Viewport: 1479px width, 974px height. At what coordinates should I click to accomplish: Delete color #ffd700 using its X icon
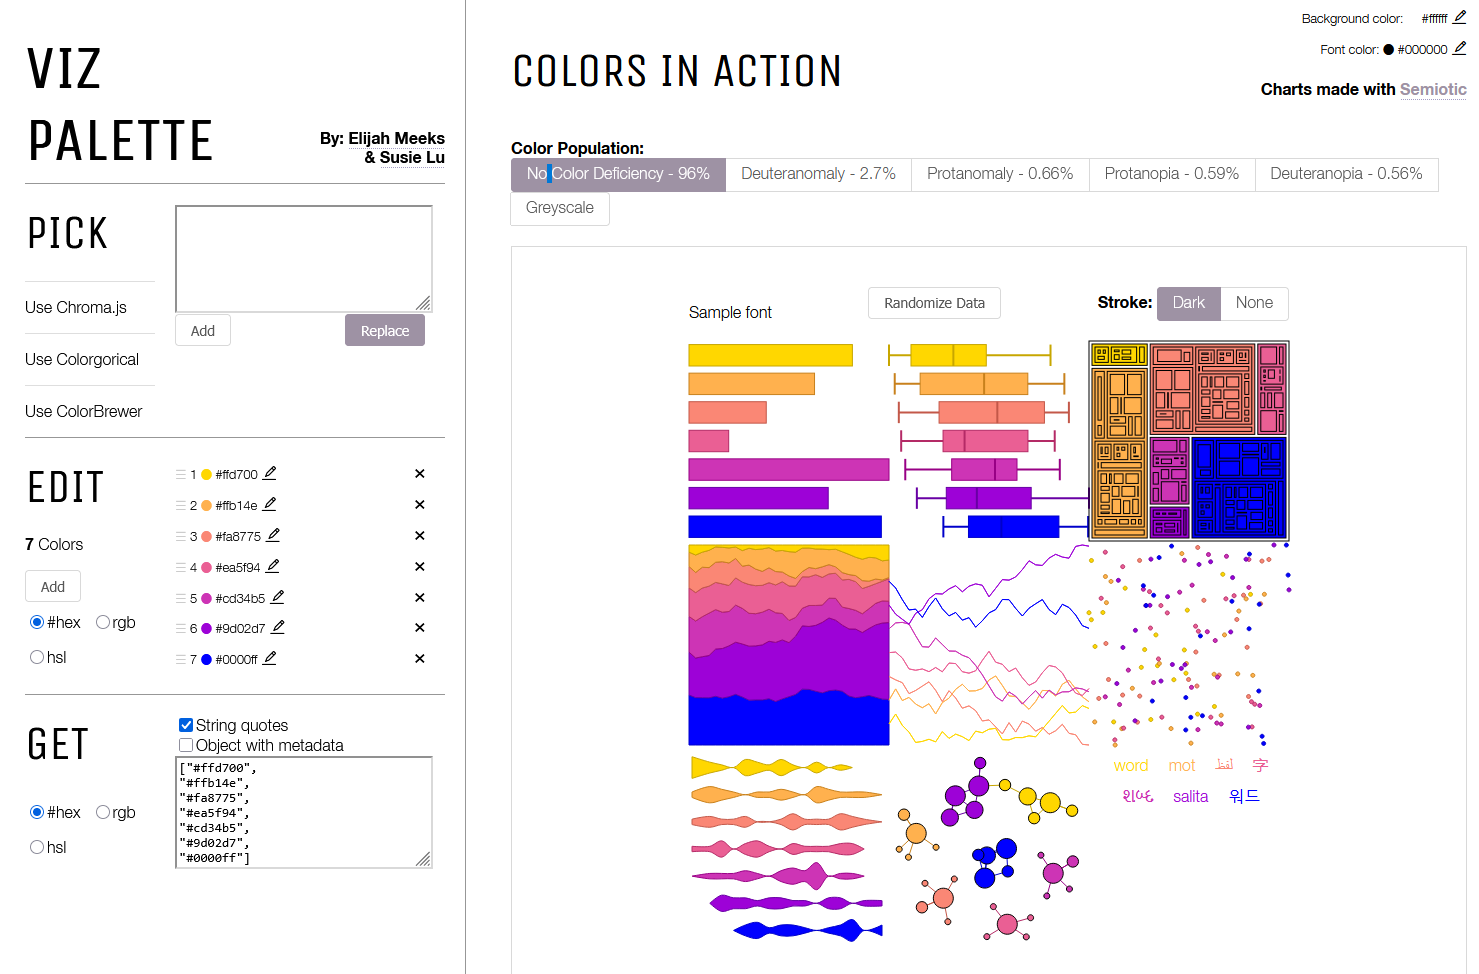419,473
